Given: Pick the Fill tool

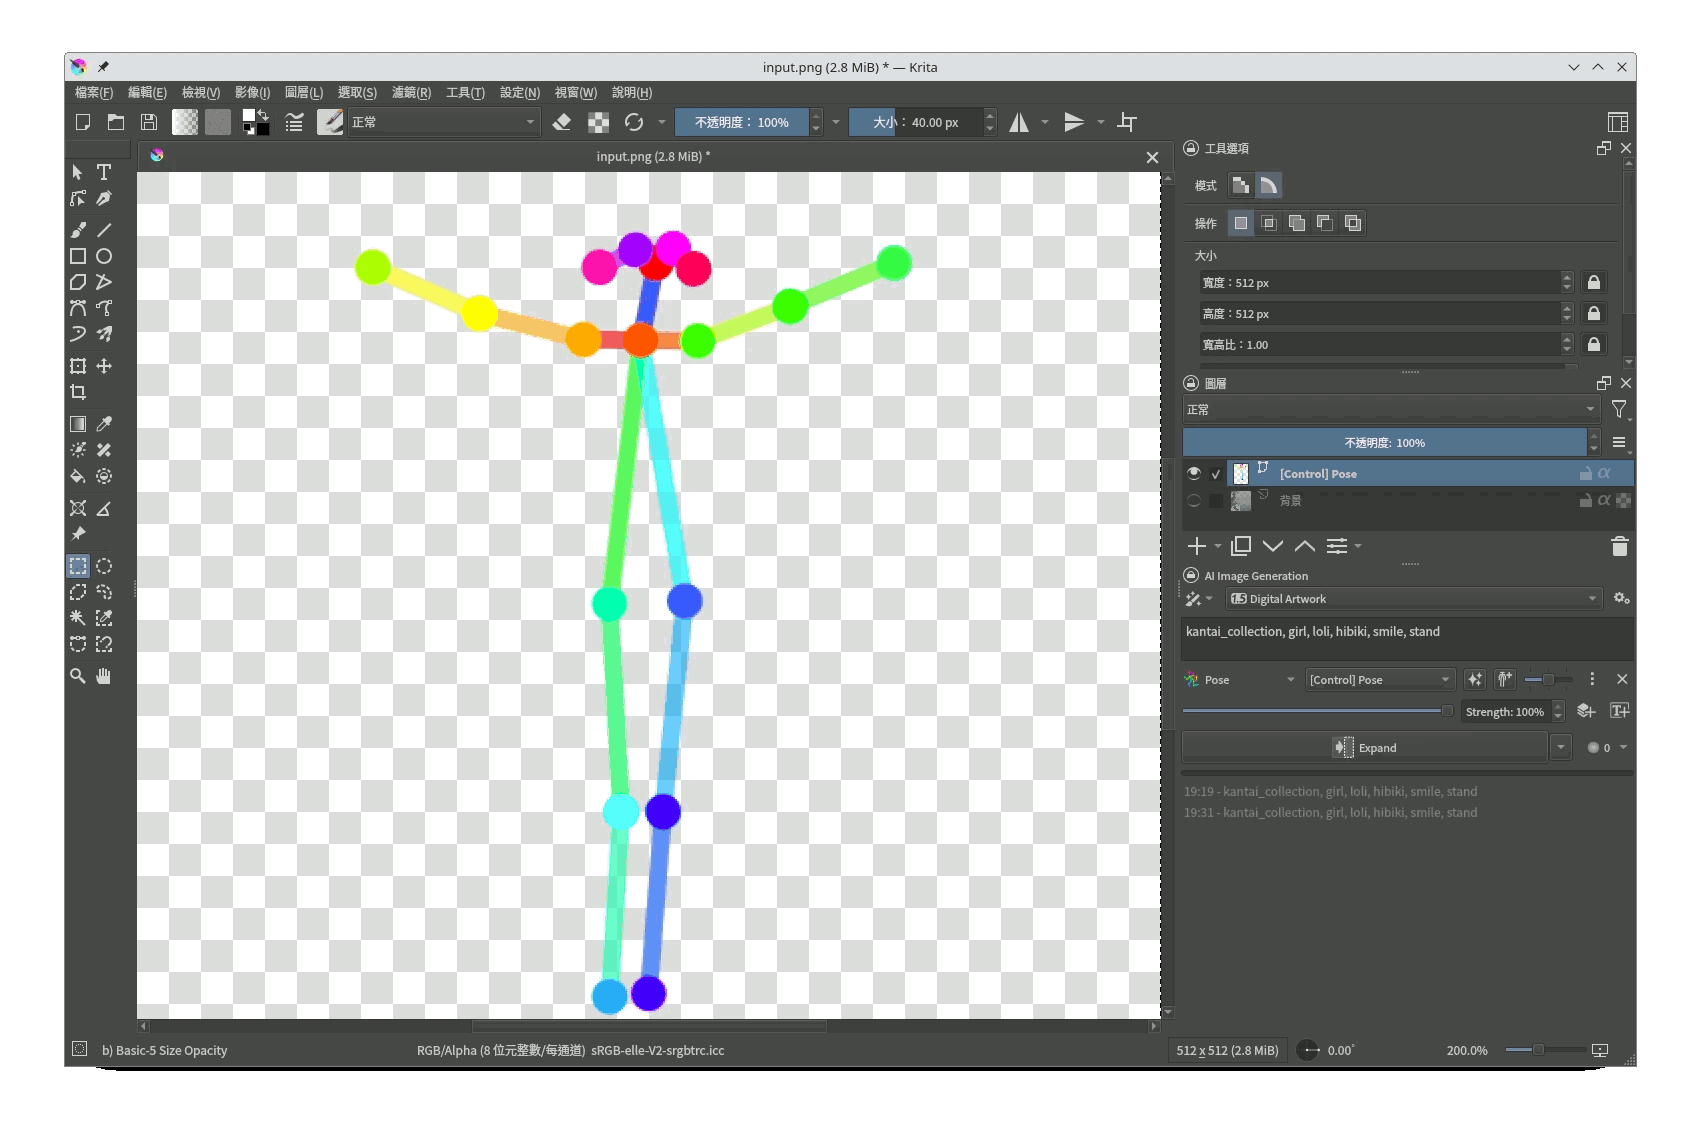Looking at the screenshot, I should coord(78,477).
